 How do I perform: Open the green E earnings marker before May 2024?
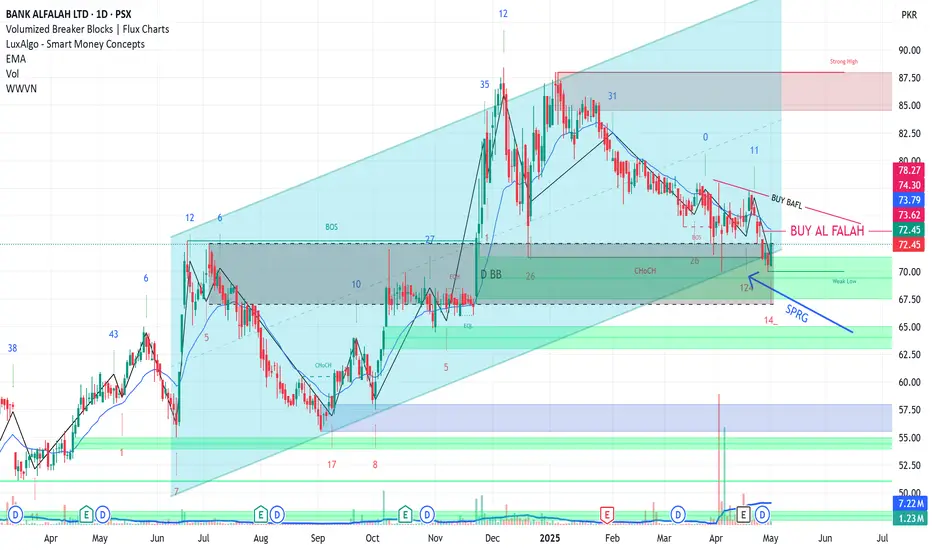87,514
